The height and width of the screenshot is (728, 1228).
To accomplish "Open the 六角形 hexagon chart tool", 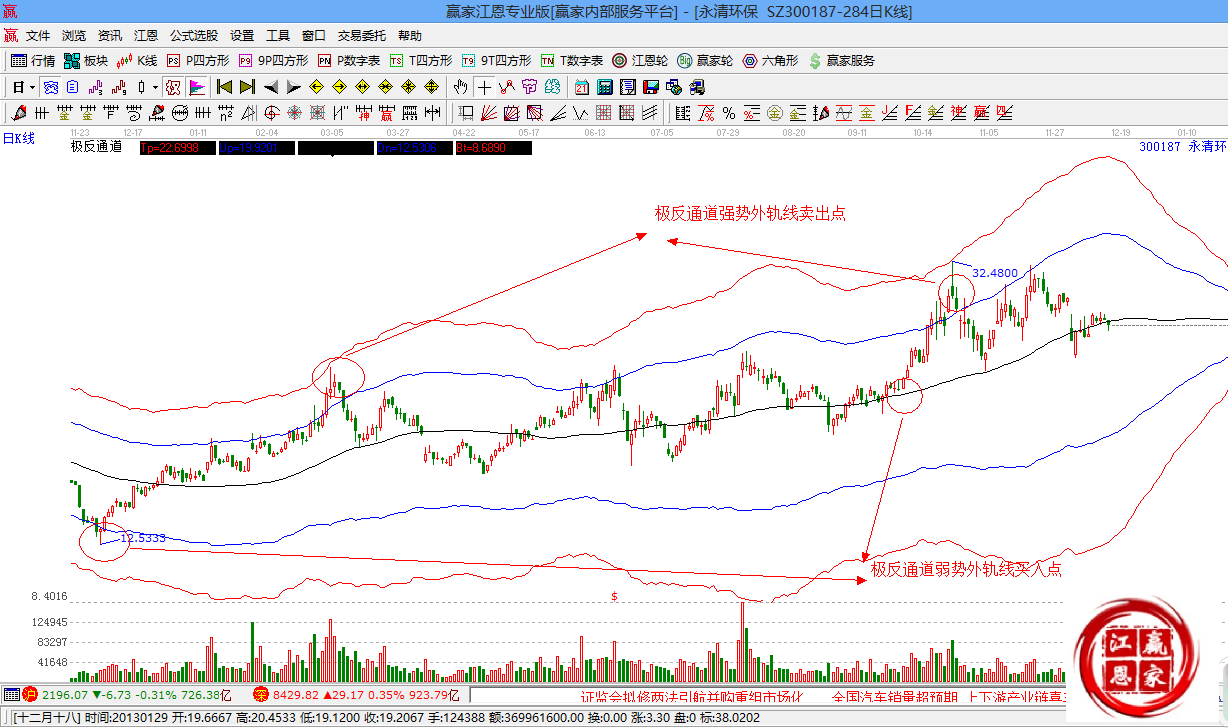I will click(x=770, y=61).
